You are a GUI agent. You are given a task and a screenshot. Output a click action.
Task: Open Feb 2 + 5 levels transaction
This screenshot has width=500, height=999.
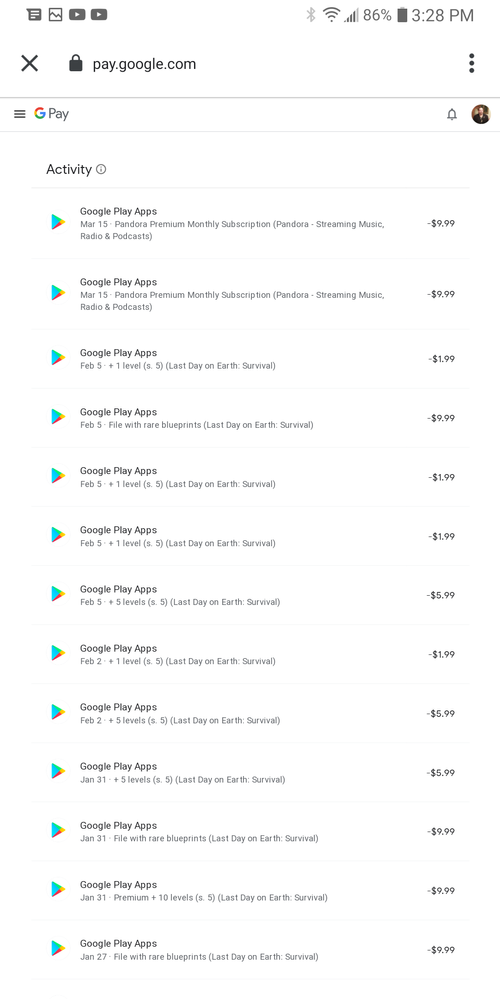coord(250,714)
